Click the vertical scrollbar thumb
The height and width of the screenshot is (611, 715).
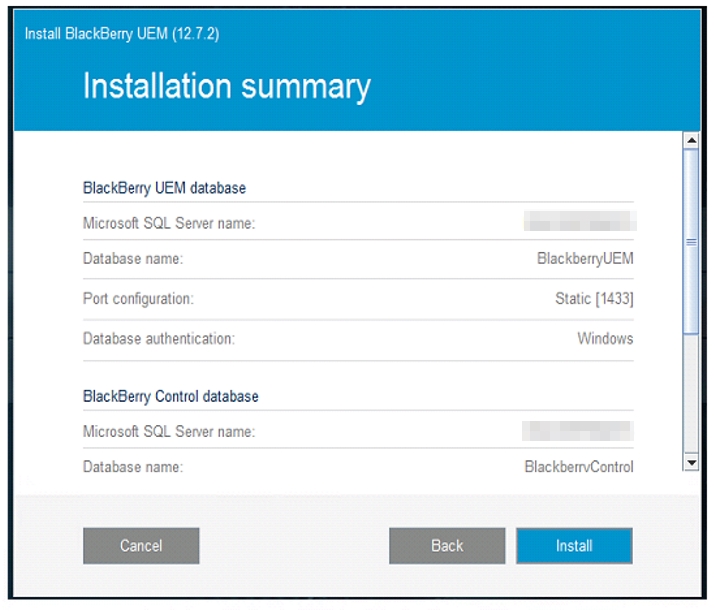tap(690, 242)
